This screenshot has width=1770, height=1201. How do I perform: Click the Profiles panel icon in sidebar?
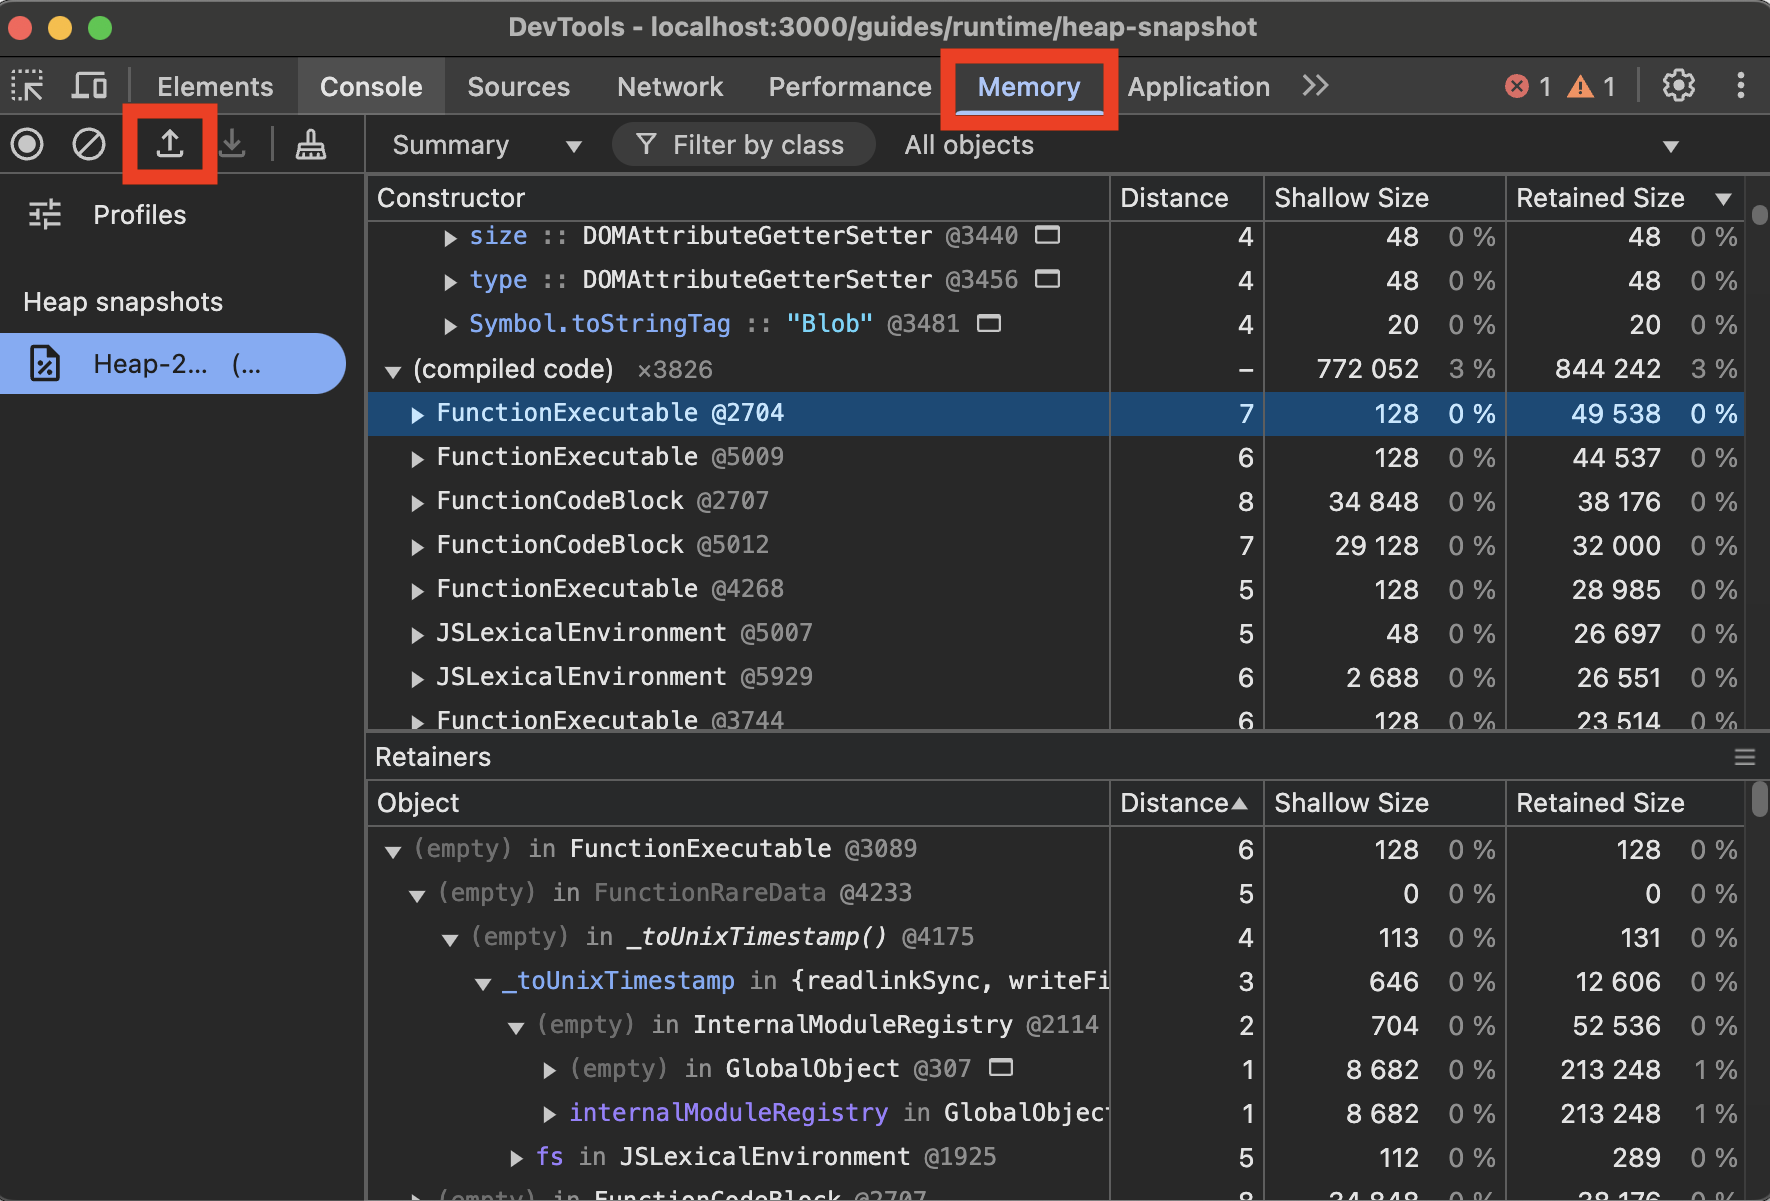coord(44,214)
